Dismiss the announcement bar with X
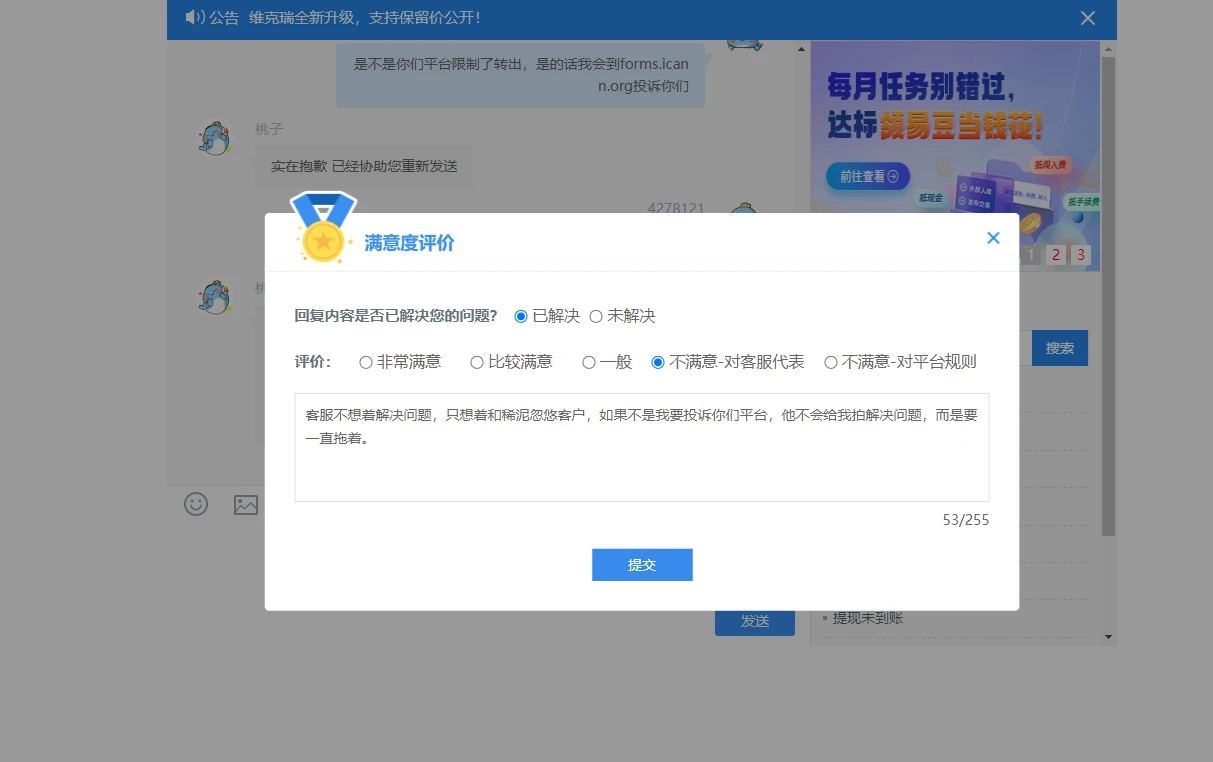 [1088, 18]
